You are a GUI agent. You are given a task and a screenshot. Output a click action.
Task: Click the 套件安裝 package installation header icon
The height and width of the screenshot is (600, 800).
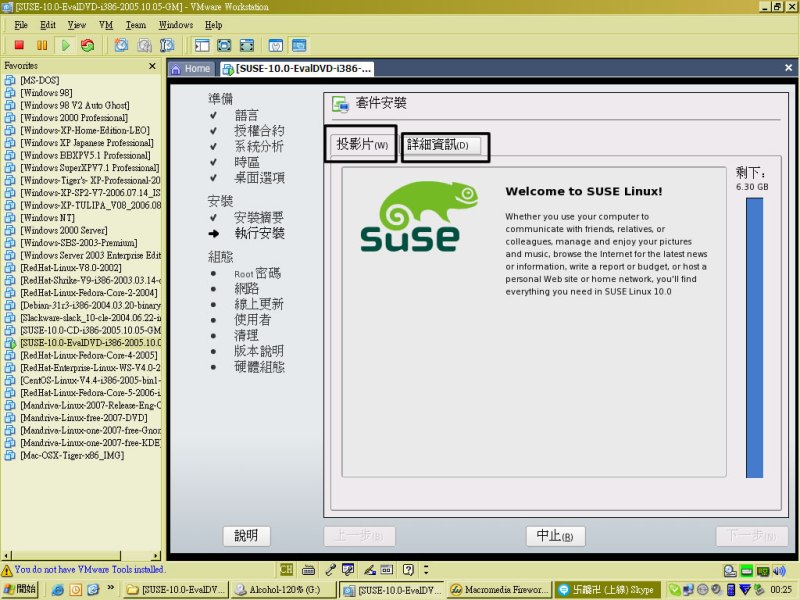[x=340, y=104]
